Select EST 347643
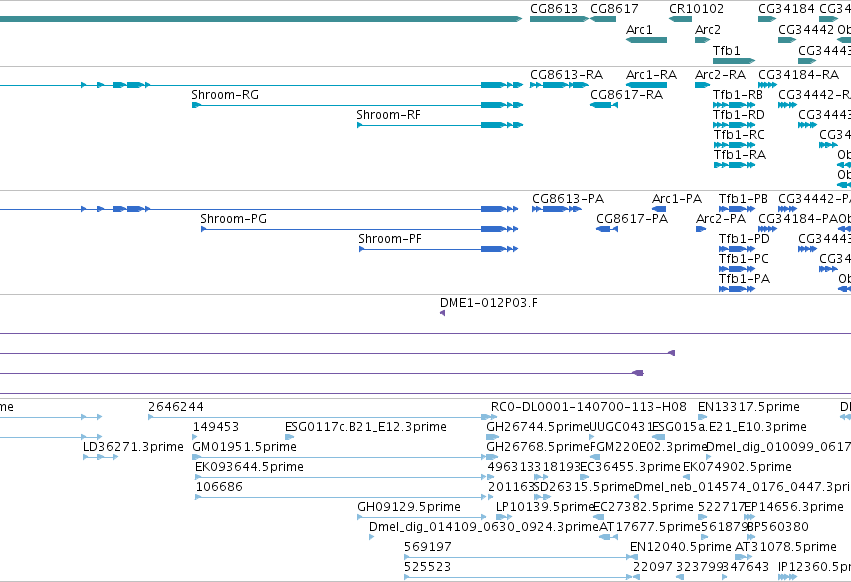851x582 pixels. 725,577
